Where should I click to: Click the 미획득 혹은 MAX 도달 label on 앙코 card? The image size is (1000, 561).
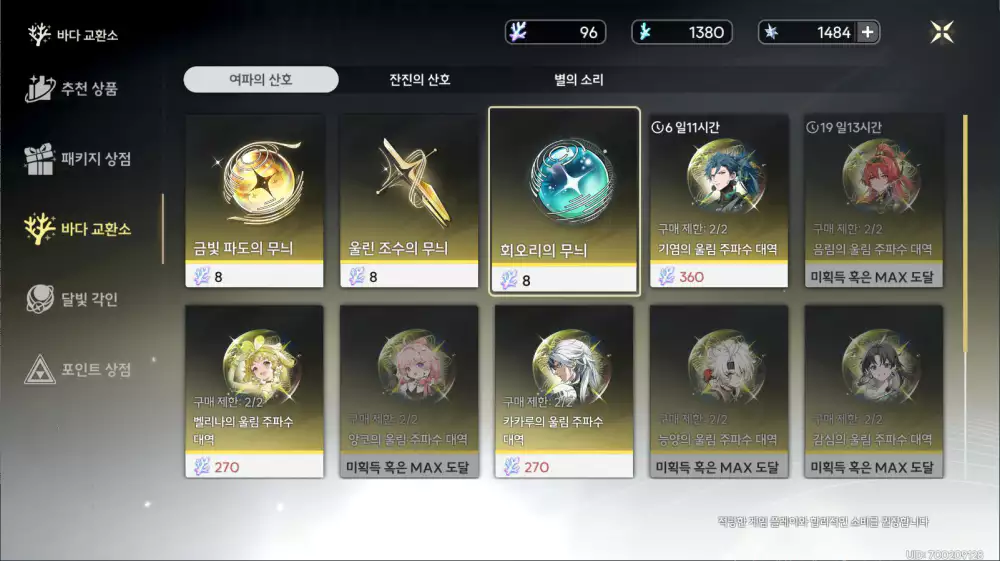(409, 467)
